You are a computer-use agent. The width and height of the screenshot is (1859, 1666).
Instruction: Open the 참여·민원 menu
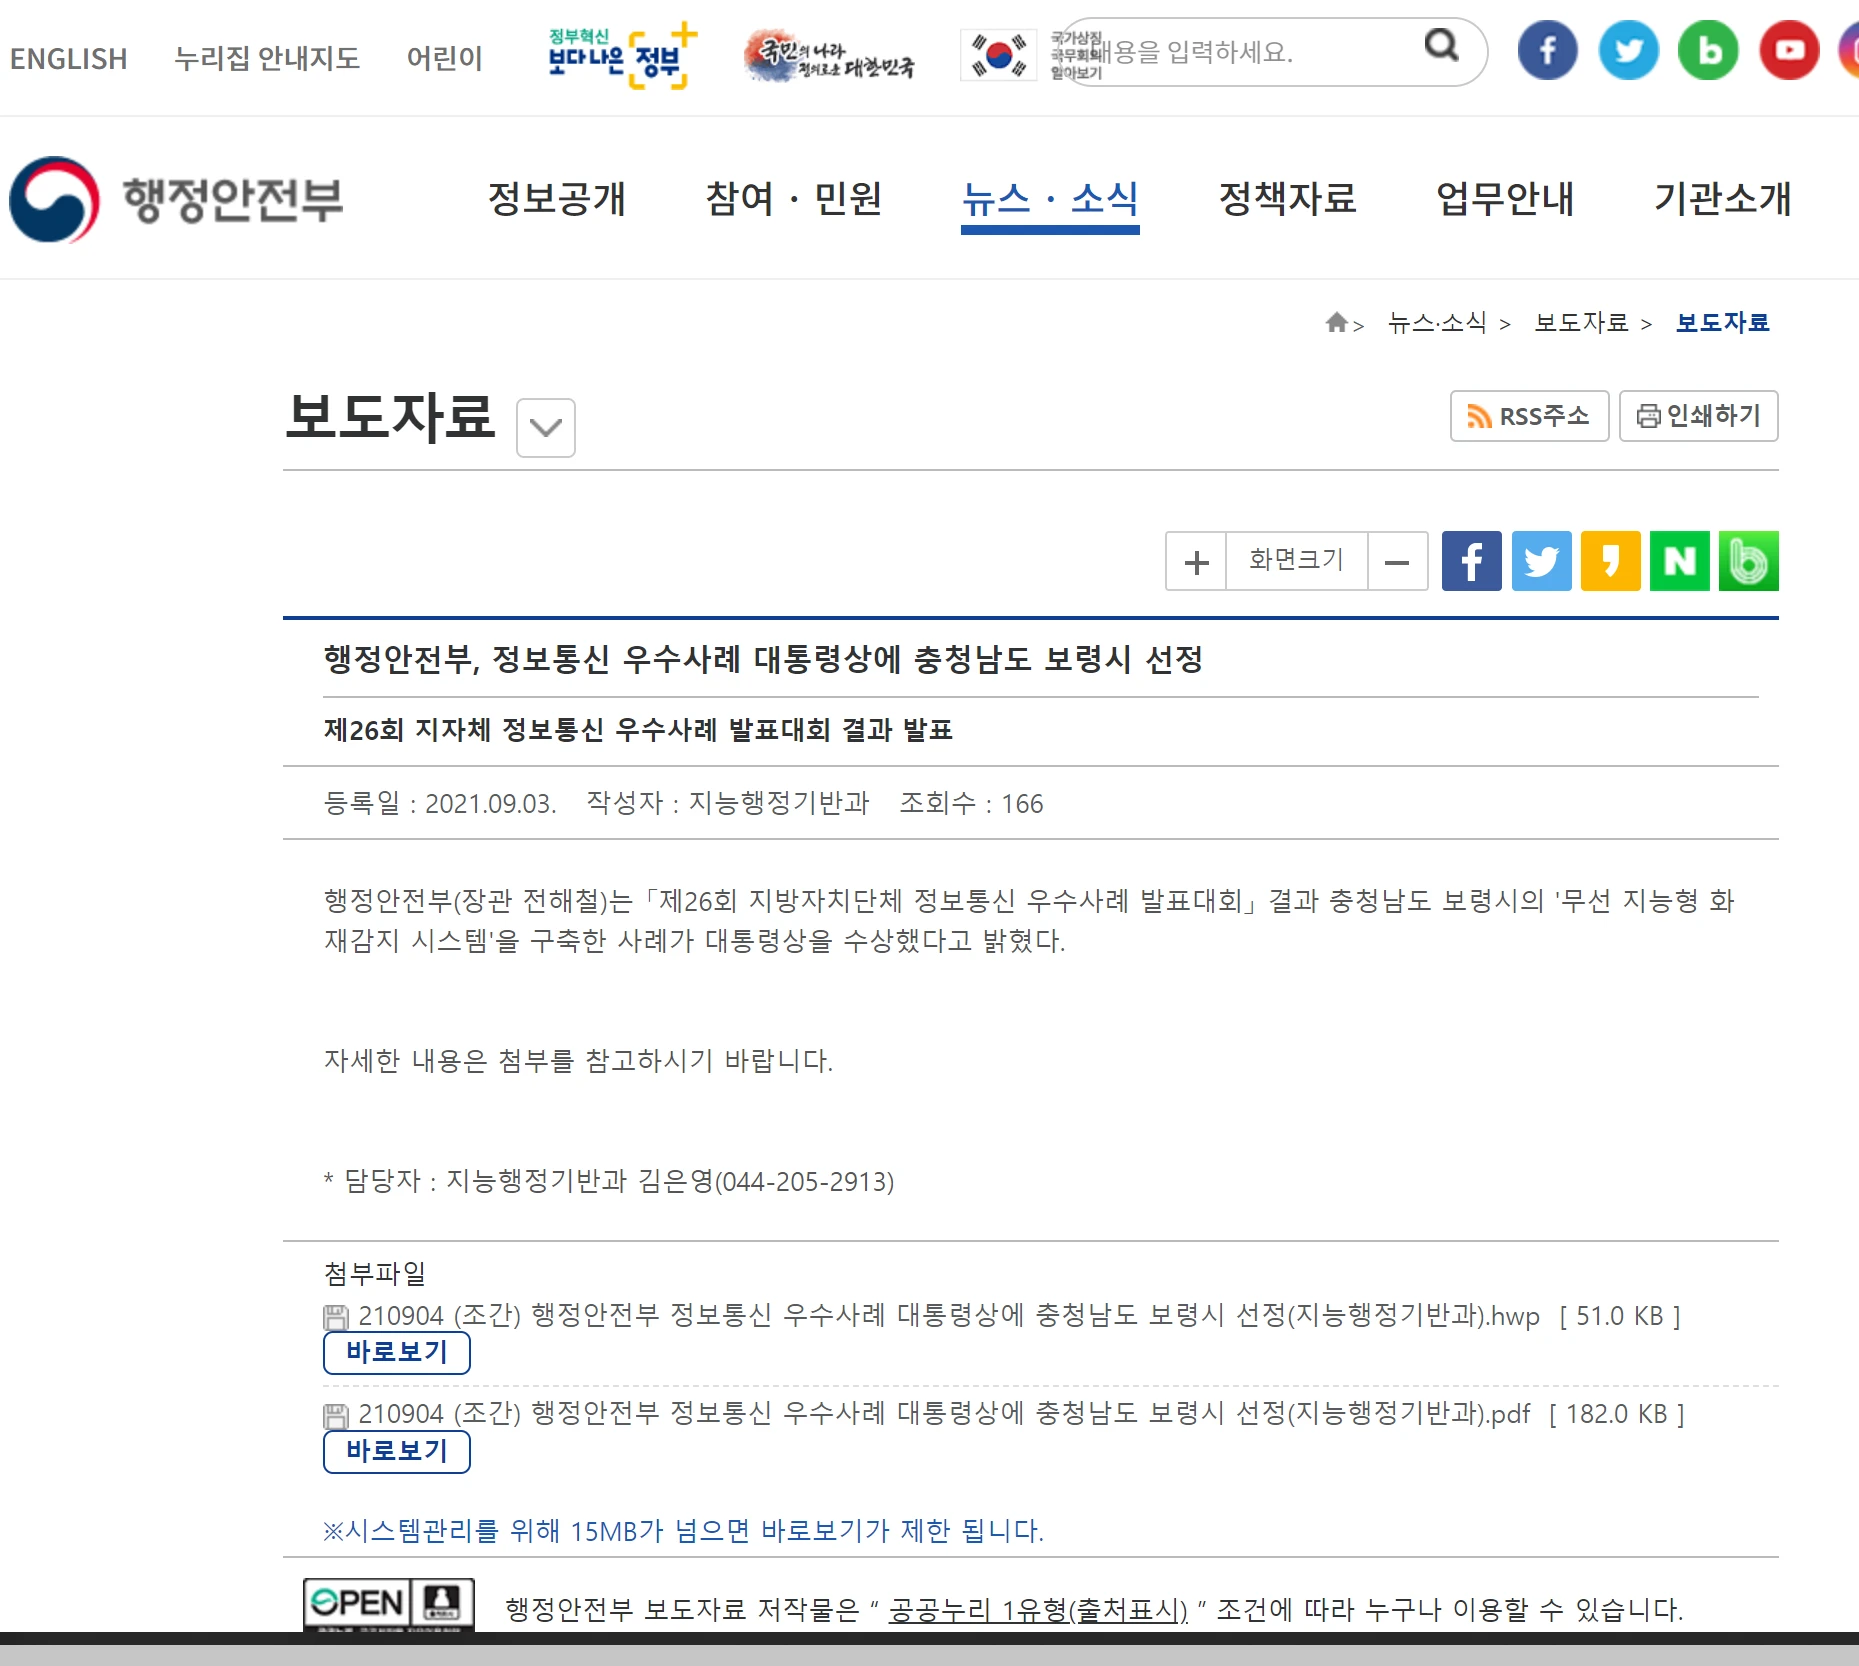click(794, 198)
